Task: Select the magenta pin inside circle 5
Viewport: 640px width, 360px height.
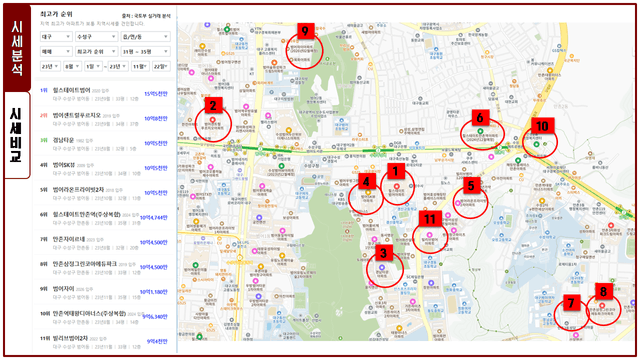Action: tap(458, 203)
